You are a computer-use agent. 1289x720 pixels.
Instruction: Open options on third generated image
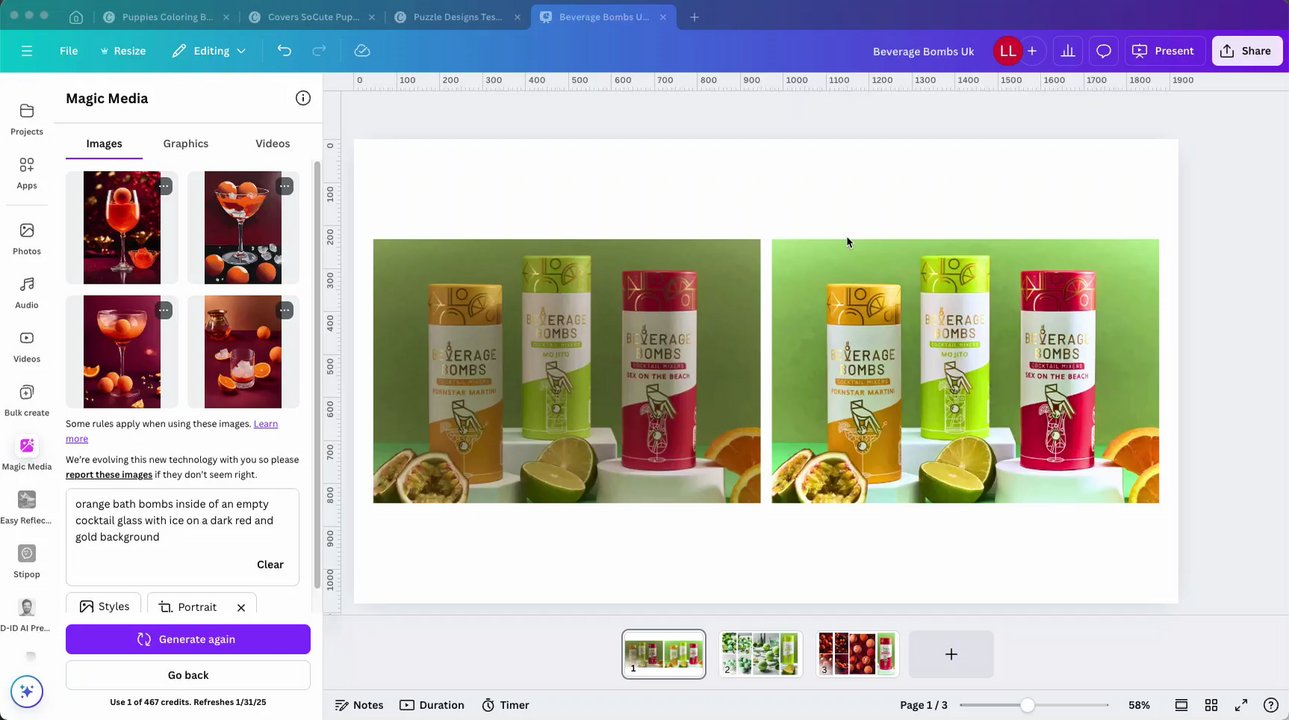pyautogui.click(x=164, y=310)
